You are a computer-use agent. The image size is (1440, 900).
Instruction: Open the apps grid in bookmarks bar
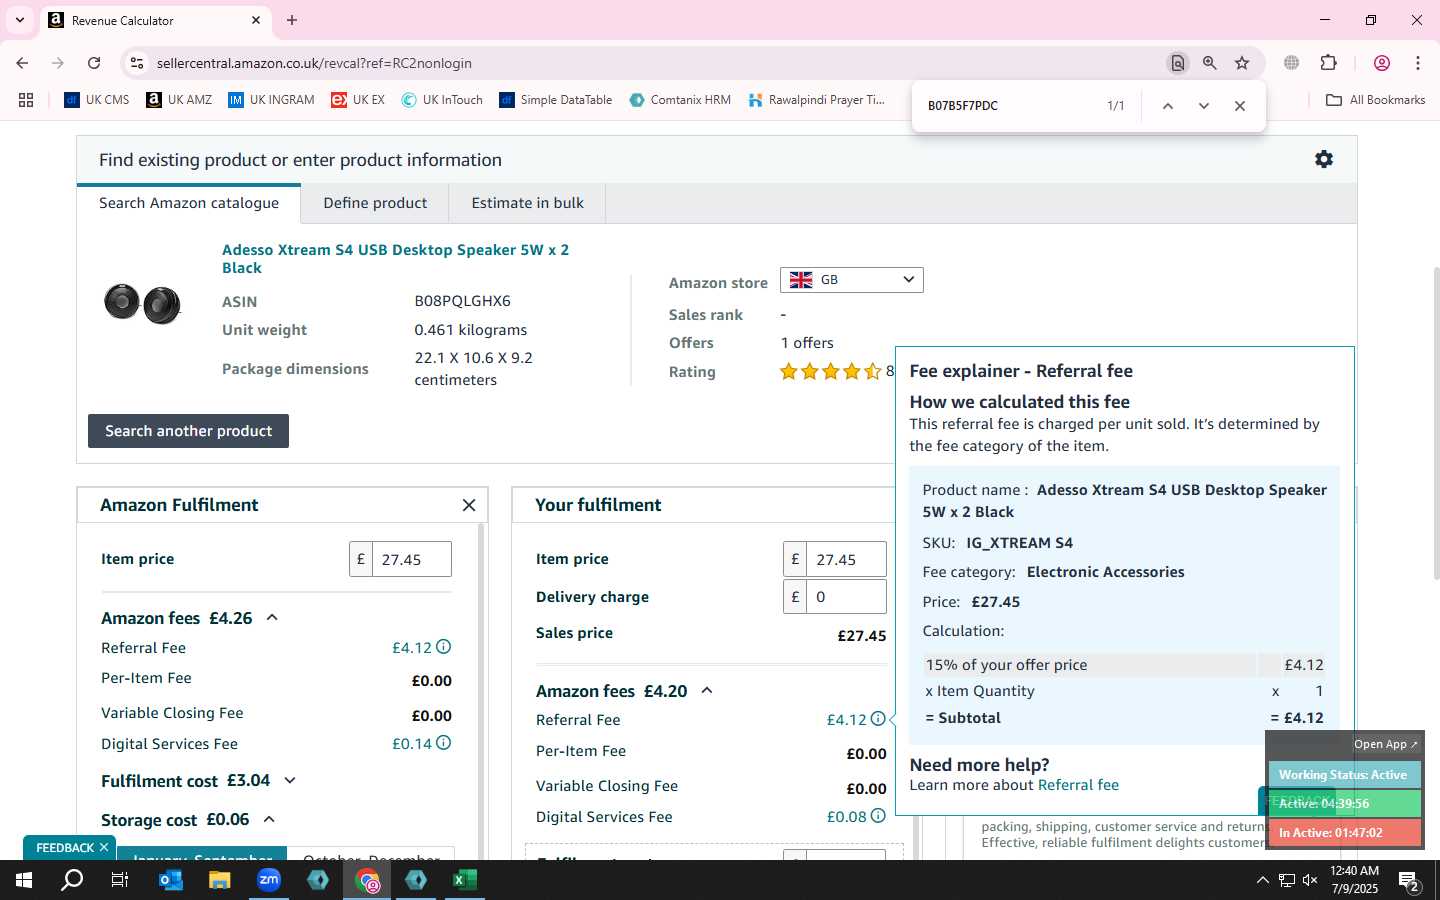[x=26, y=100]
